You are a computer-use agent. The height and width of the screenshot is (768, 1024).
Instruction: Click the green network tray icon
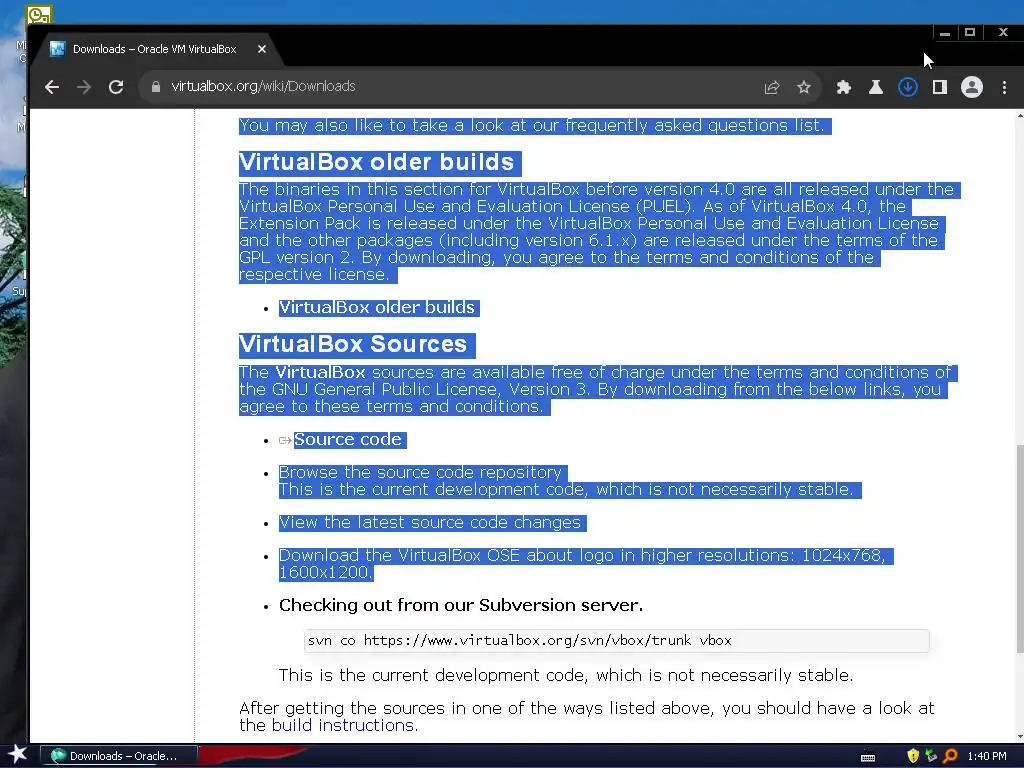tap(931, 756)
